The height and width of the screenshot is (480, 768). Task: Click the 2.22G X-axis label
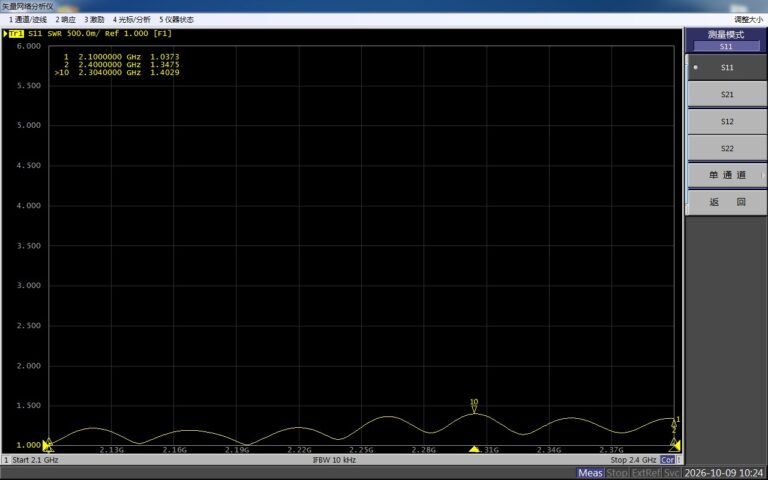tap(299, 450)
